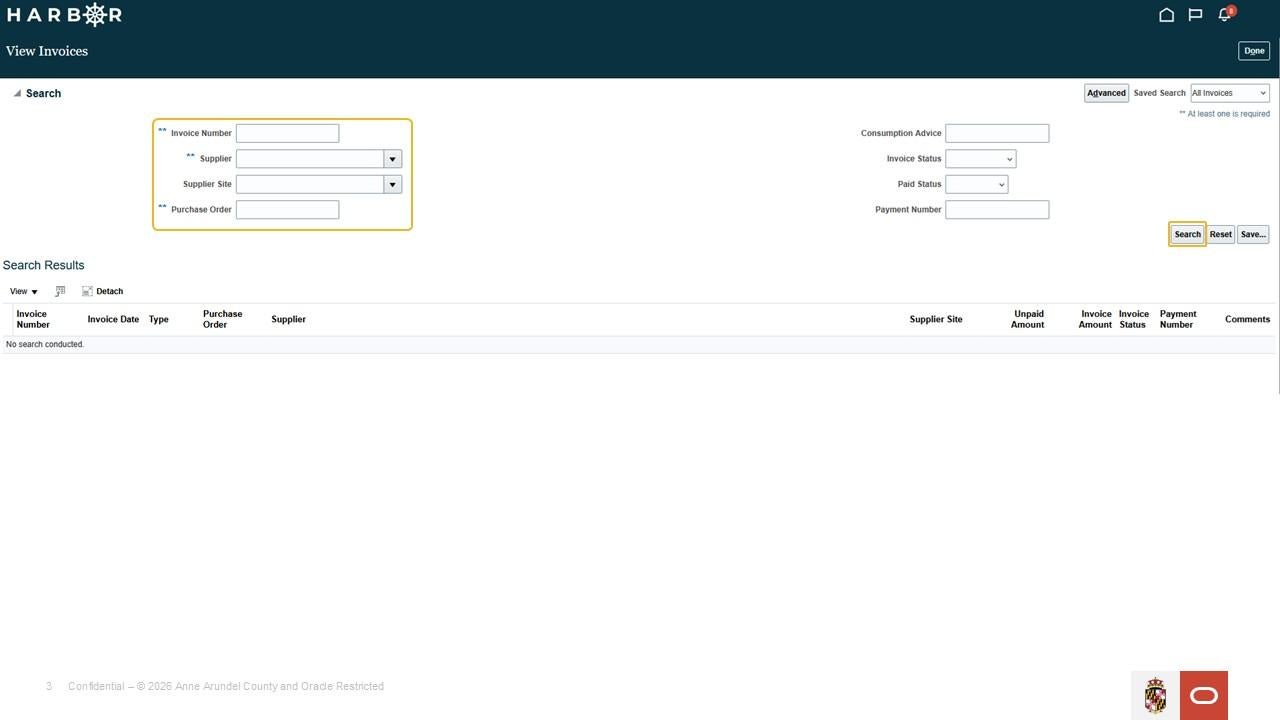
Task: Open the View menu in Search Results
Action: coord(24,291)
